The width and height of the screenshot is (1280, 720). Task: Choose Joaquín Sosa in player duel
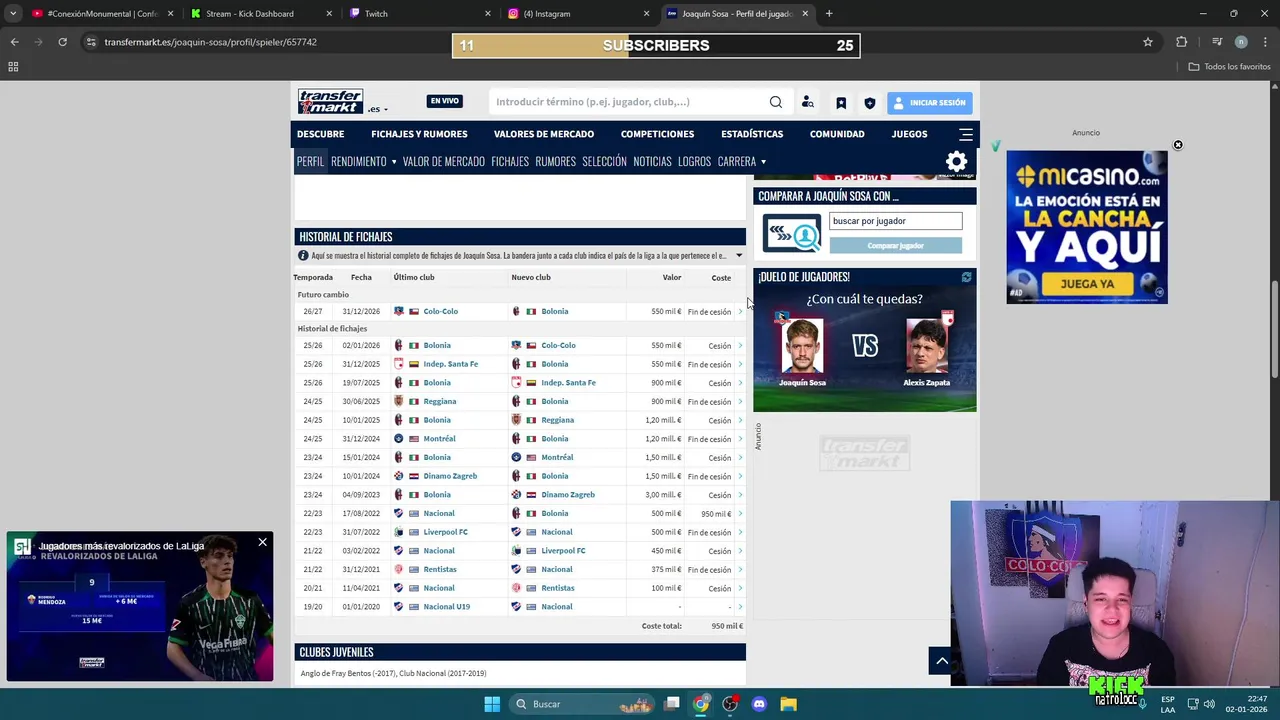tap(802, 348)
